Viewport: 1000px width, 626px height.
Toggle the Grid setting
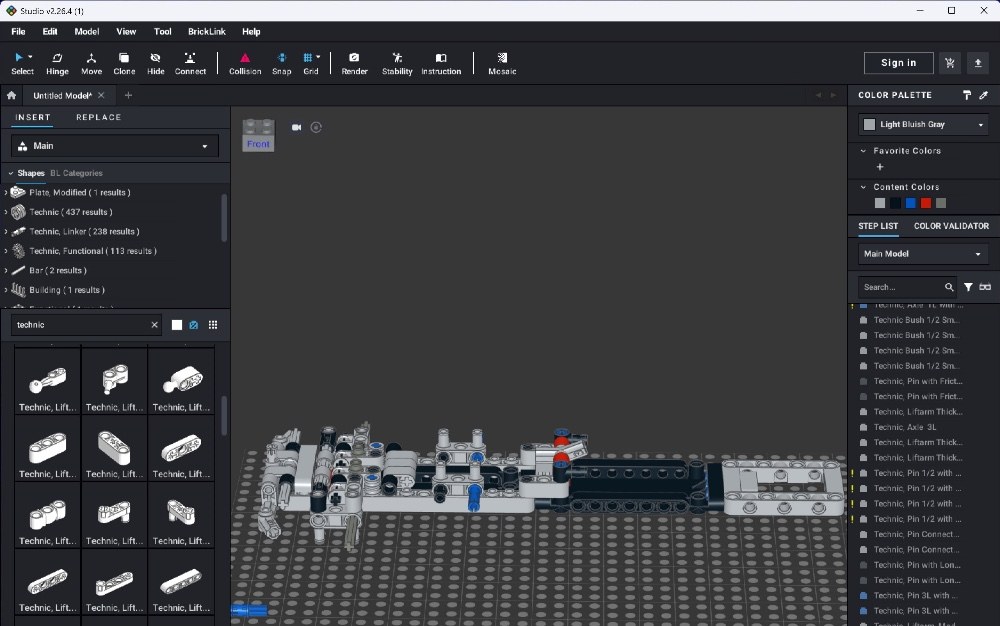pyautogui.click(x=311, y=64)
